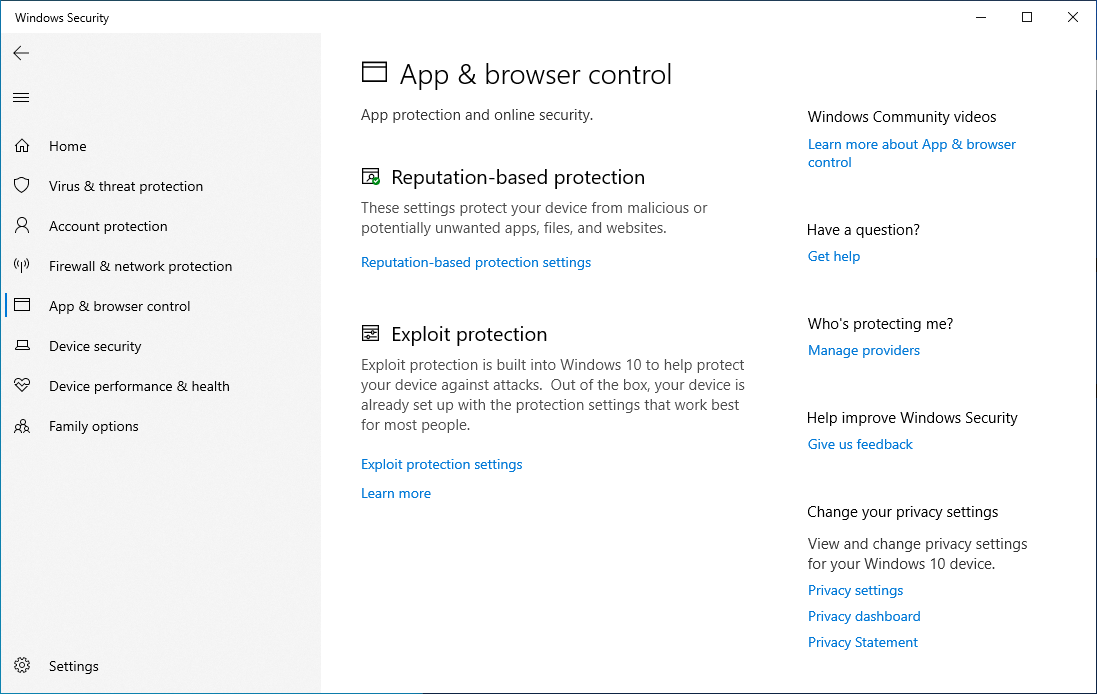Click the Exploit protection section icon
1097x694 pixels.
pos(370,334)
